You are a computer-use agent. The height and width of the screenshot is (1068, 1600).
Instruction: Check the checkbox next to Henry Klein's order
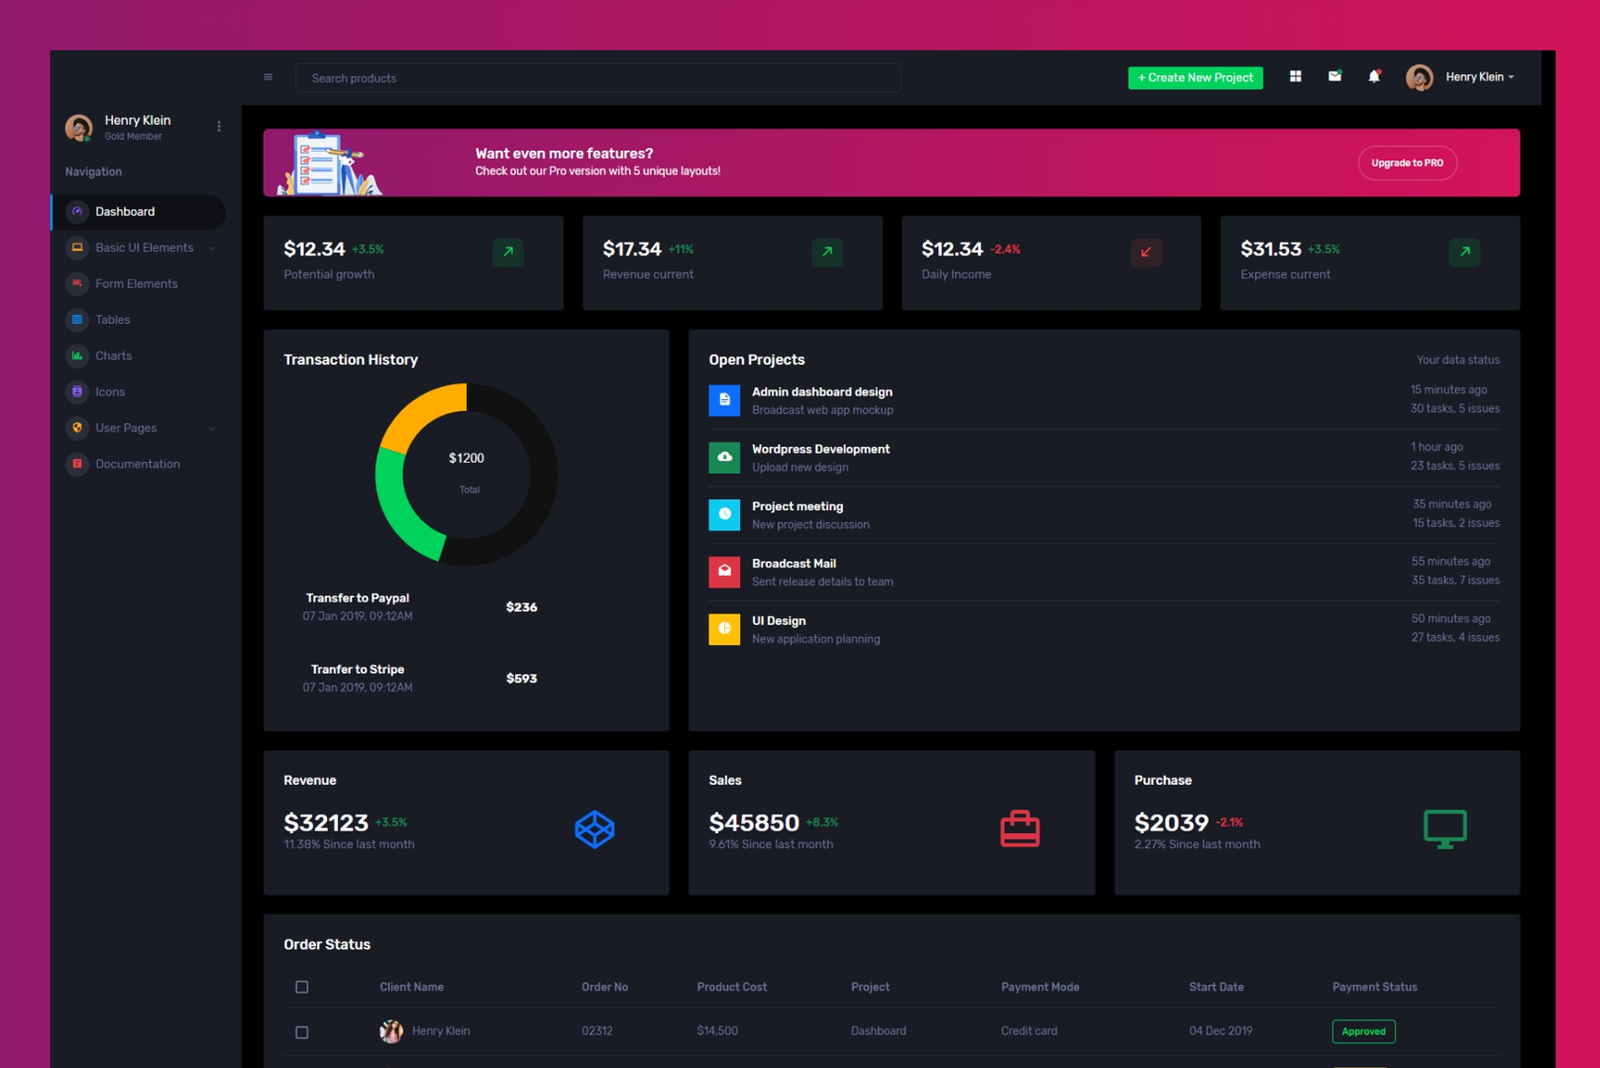[301, 1031]
